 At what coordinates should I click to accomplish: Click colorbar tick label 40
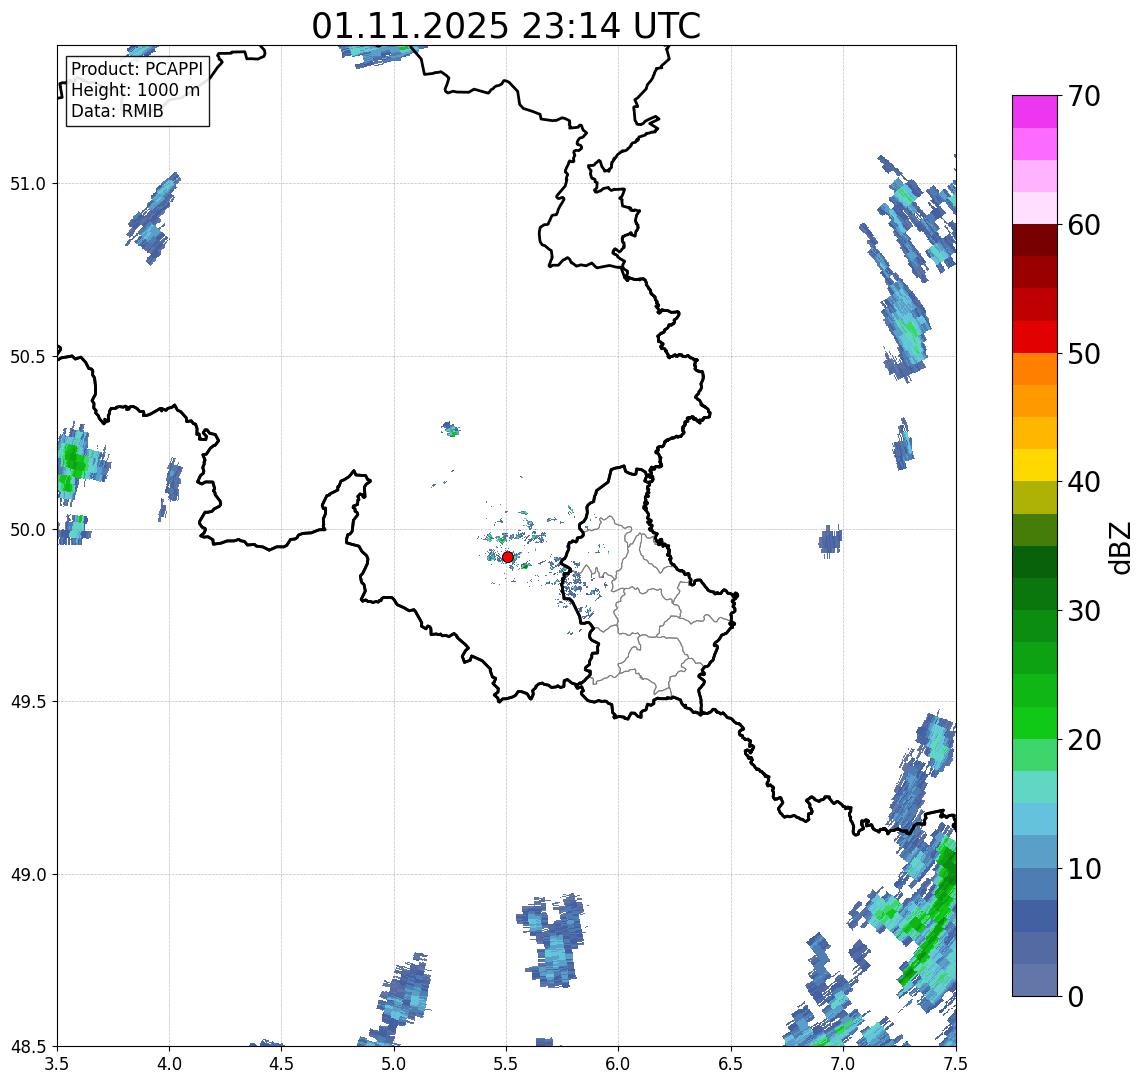click(x=1084, y=482)
